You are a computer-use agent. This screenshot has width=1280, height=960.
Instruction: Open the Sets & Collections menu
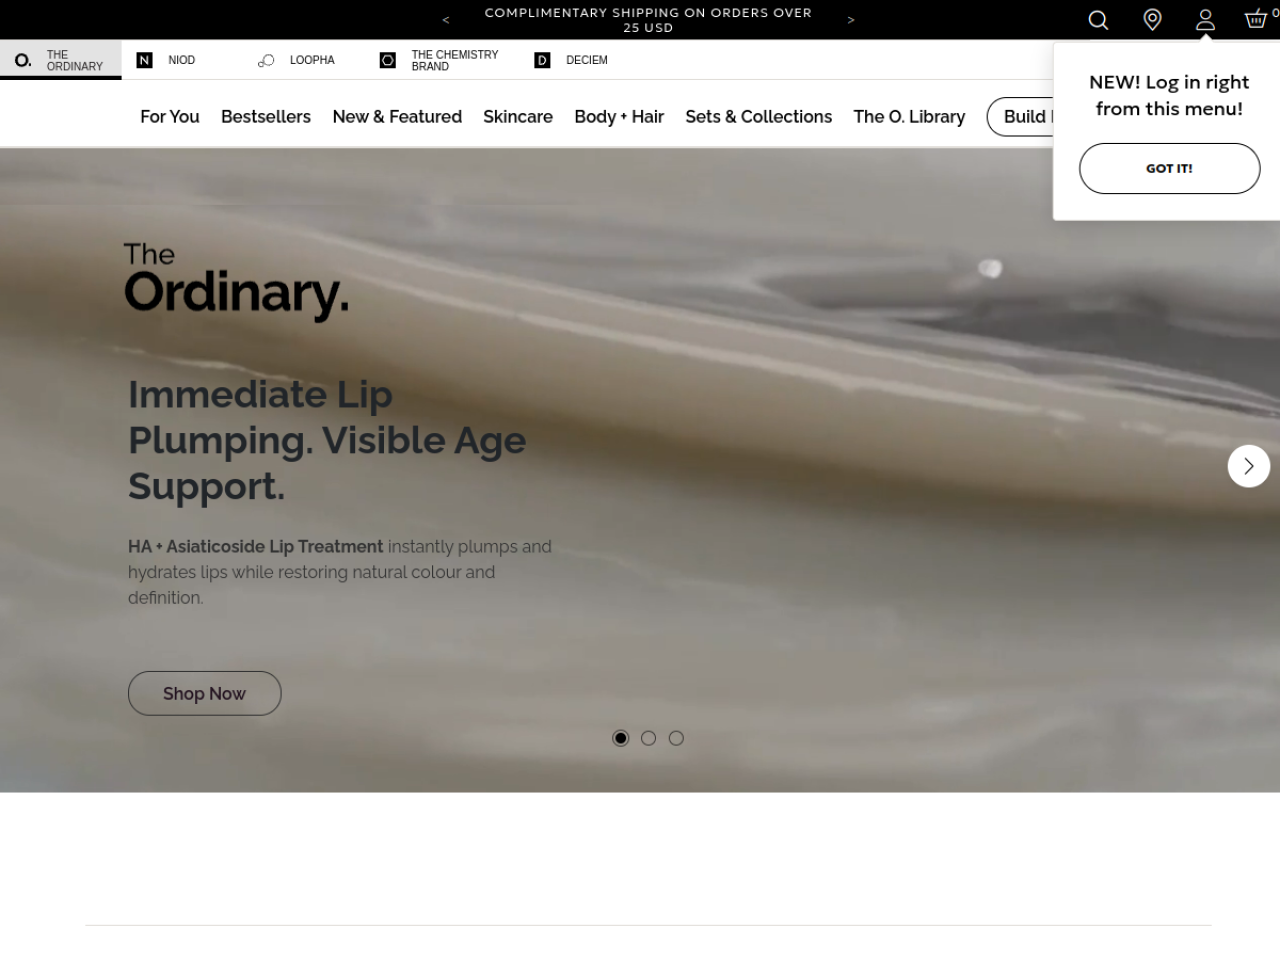point(758,117)
